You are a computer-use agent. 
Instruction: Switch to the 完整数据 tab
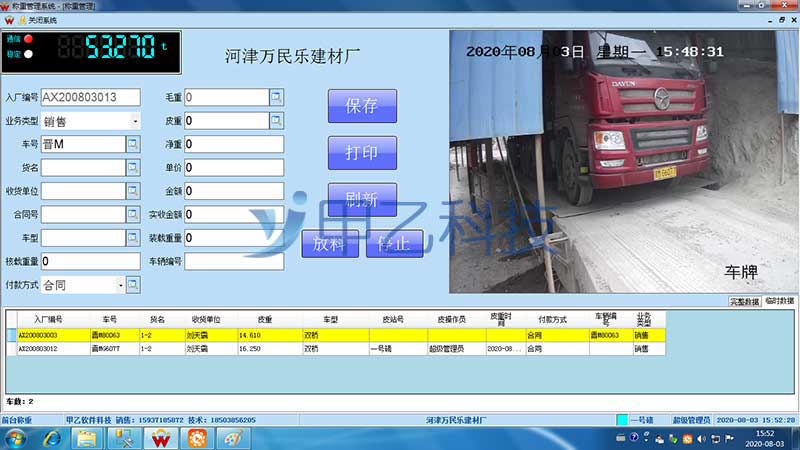pos(746,300)
